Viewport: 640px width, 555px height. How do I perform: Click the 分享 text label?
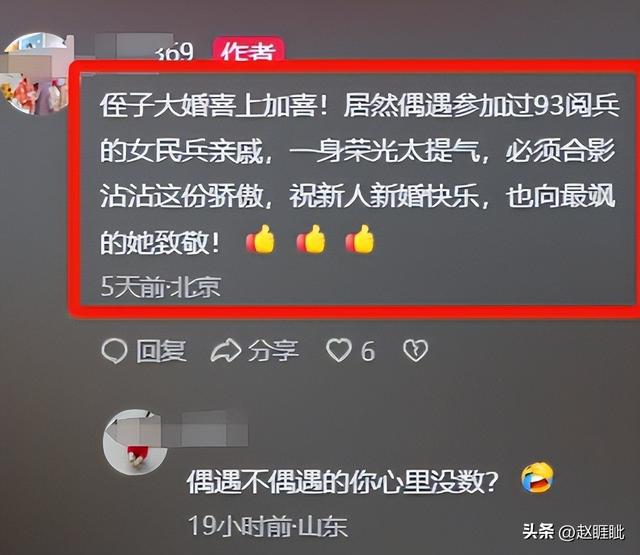[x=273, y=351]
